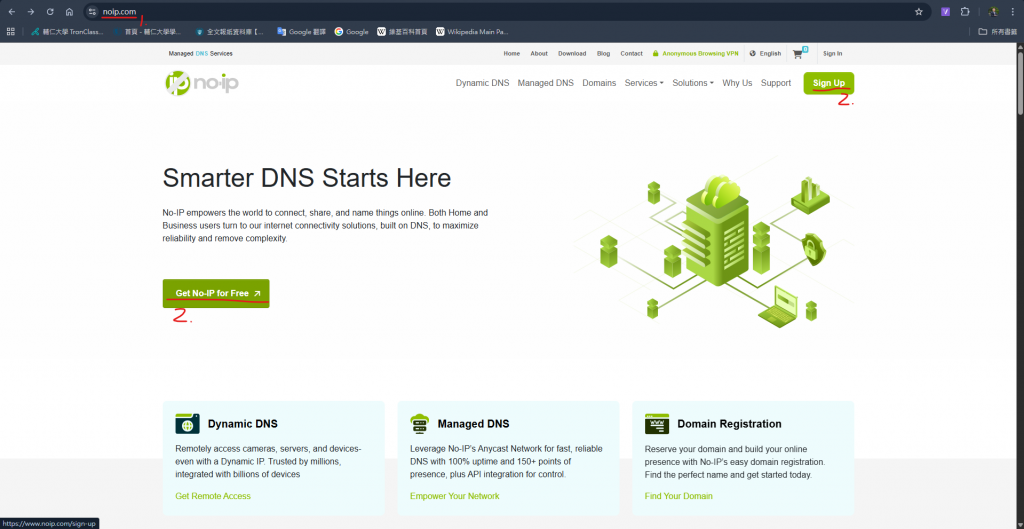
Task: Click the Managed DNS card icon
Action: pos(419,424)
